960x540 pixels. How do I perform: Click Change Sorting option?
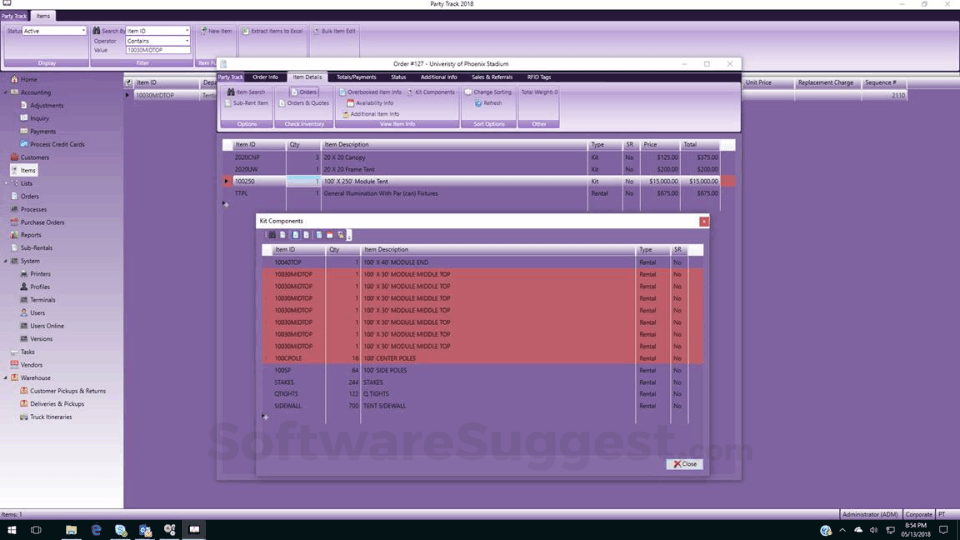488,92
